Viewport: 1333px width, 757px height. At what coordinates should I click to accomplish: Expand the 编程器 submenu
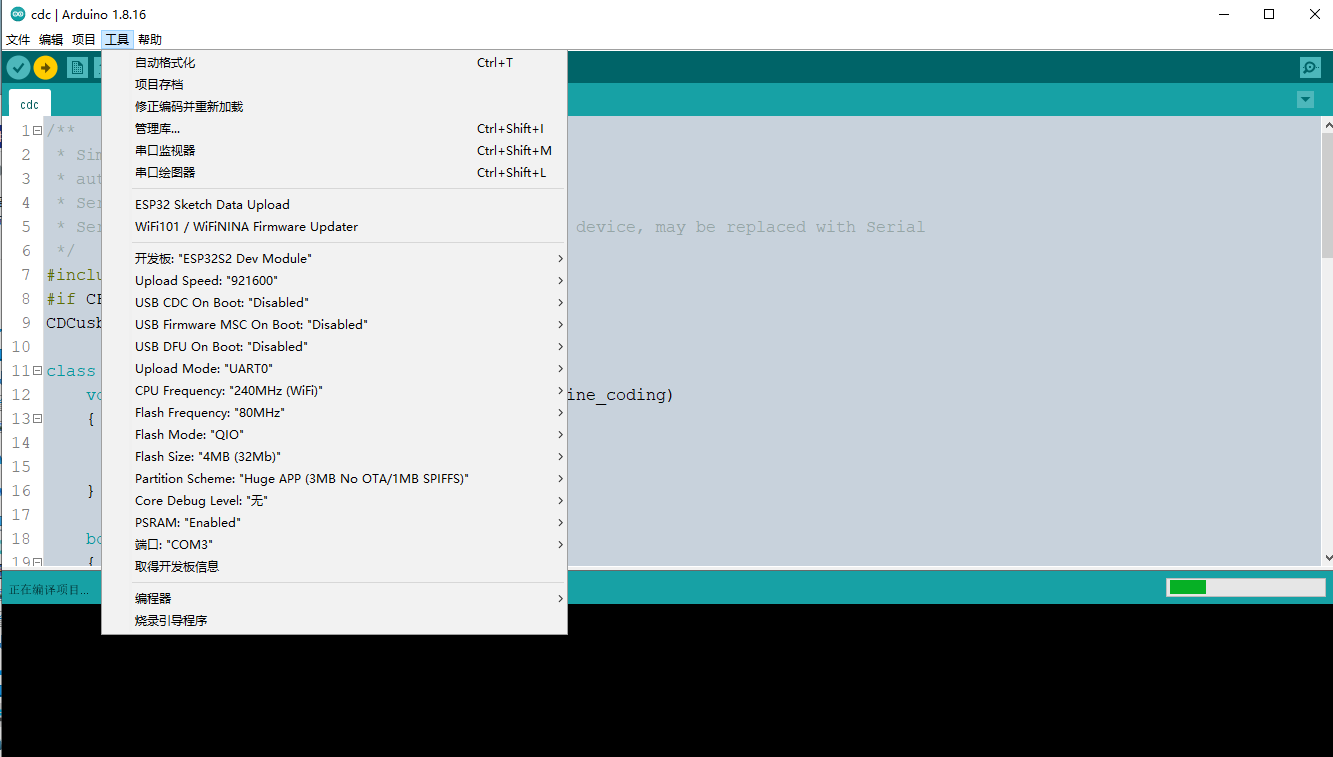point(334,599)
